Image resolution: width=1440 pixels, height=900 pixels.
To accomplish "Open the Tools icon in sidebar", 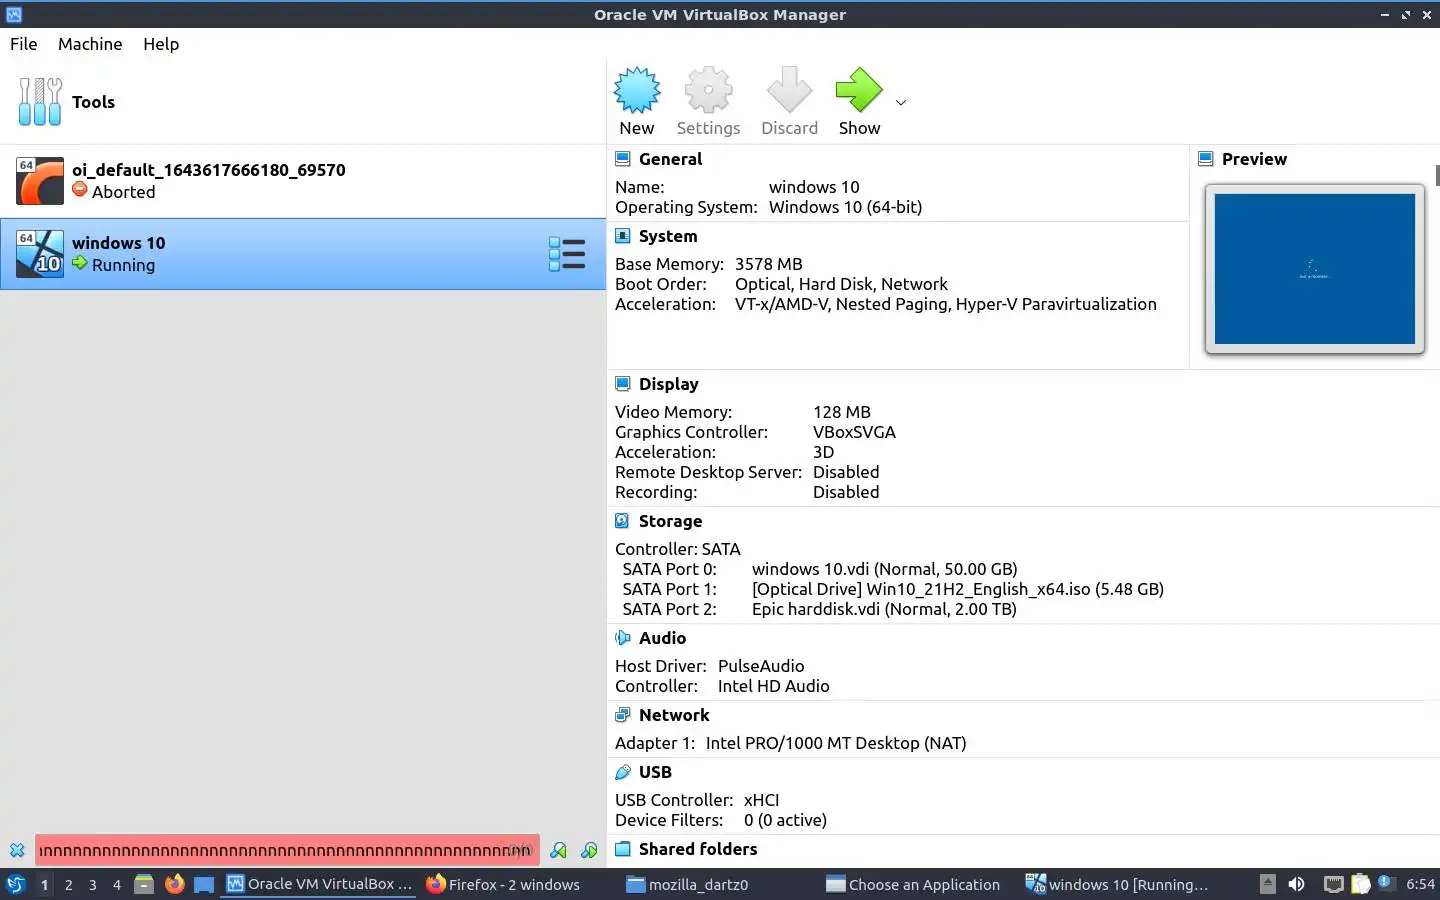I will click(40, 102).
